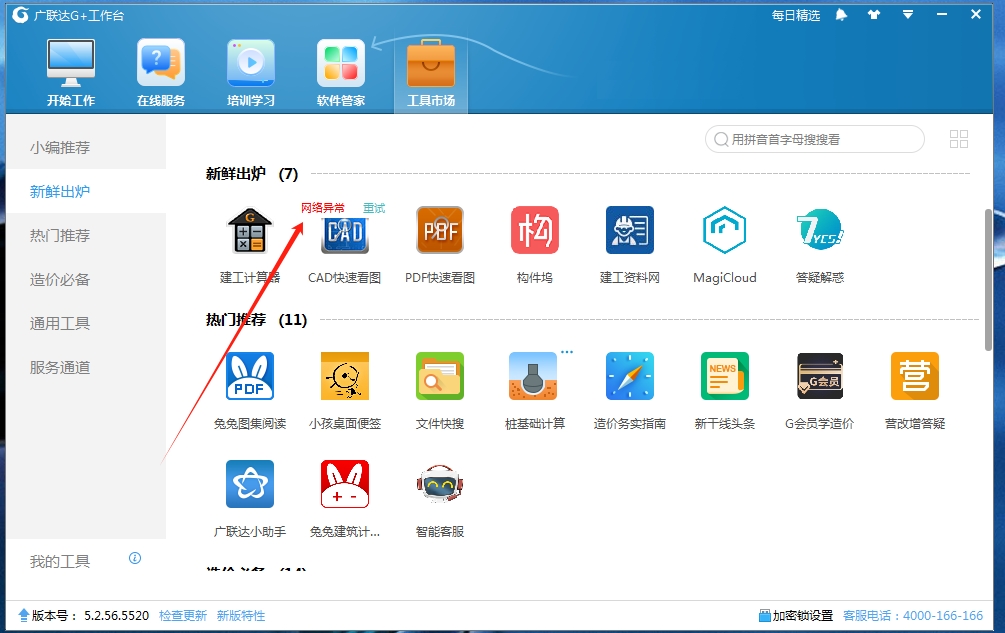Click the 热门推荐 (11) section heading
The width and height of the screenshot is (1005, 633).
256,320
